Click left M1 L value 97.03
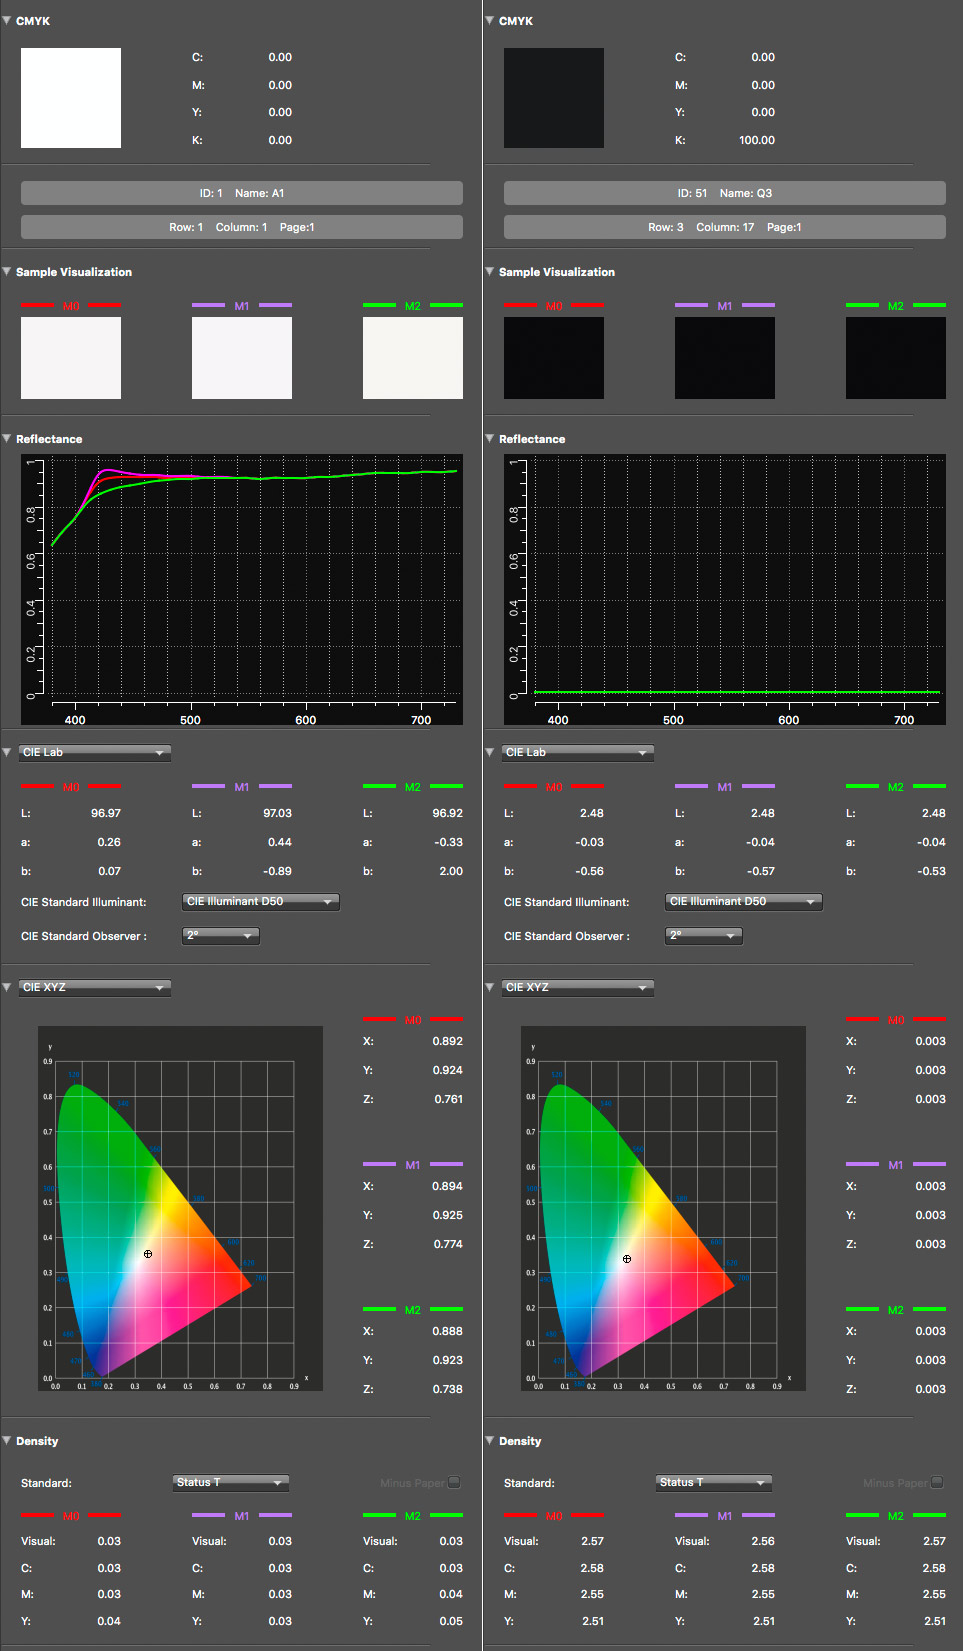This screenshot has height=1651, width=963. pyautogui.click(x=277, y=813)
